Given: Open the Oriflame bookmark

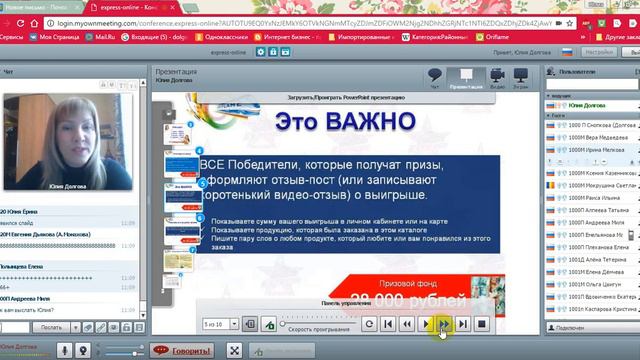Looking at the screenshot, I should (492, 37).
